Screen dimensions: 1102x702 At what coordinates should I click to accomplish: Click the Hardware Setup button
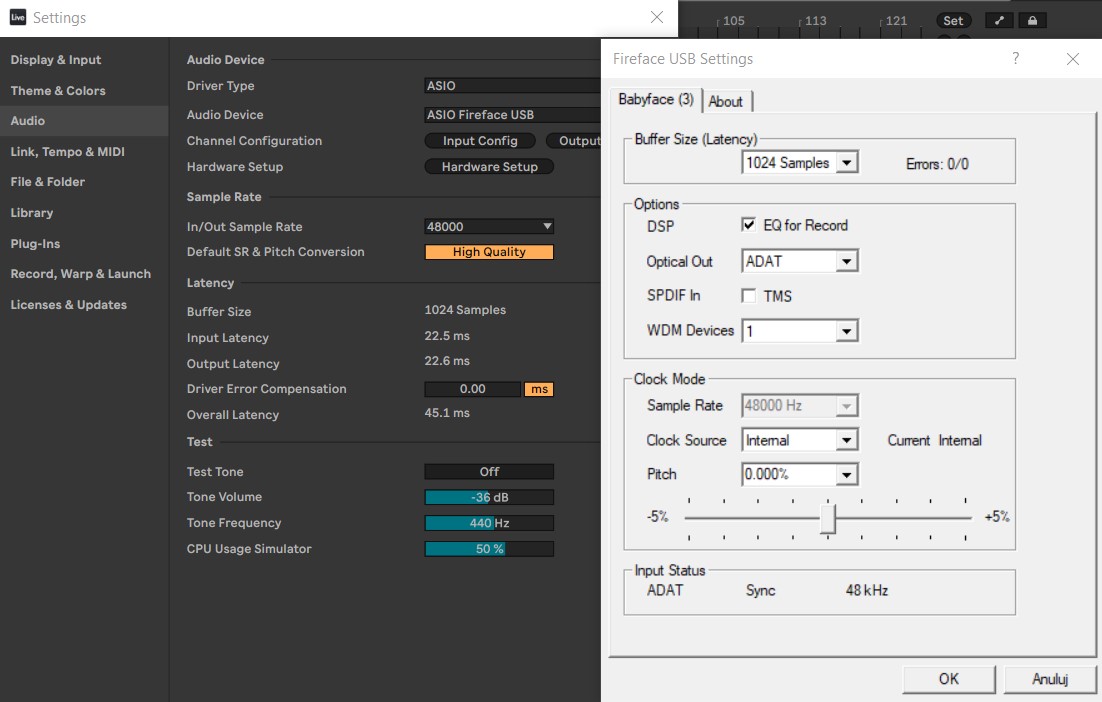(489, 167)
